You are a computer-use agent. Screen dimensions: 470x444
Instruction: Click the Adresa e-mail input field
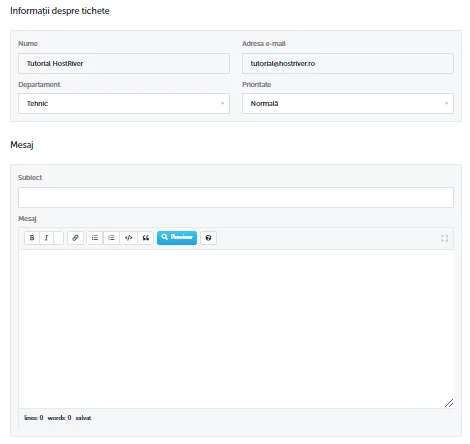coord(348,64)
